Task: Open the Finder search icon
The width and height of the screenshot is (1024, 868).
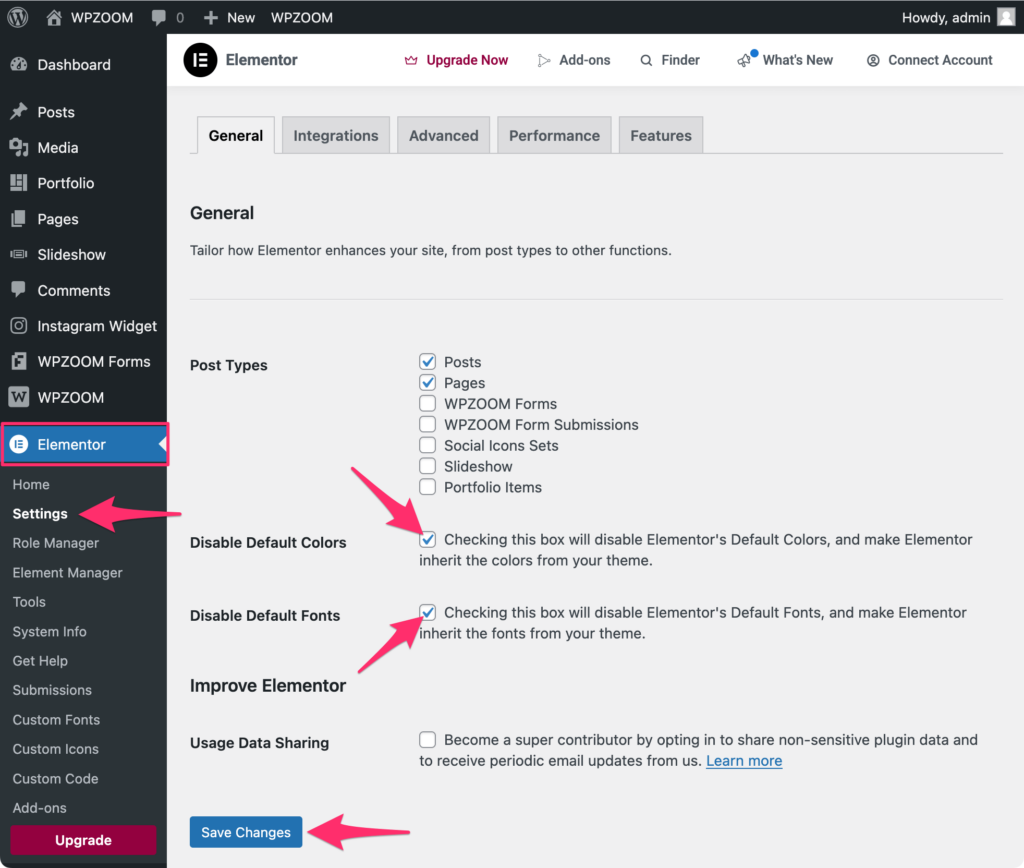Action: coord(646,60)
